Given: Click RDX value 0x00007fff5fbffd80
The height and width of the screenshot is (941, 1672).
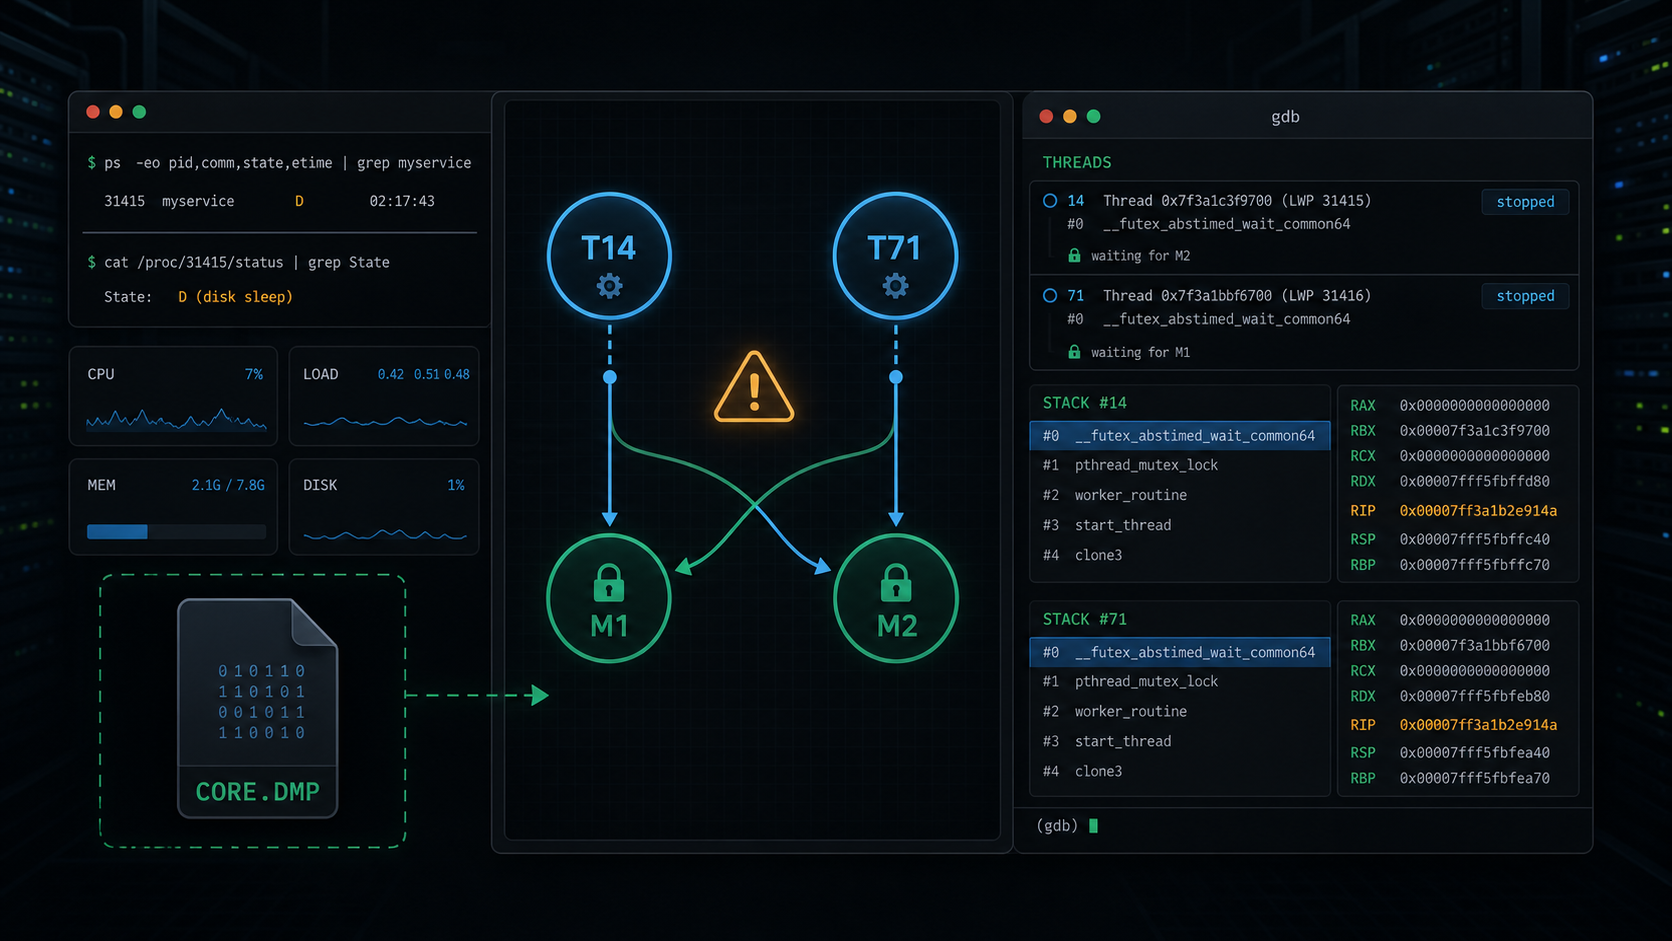Looking at the screenshot, I should [1475, 481].
